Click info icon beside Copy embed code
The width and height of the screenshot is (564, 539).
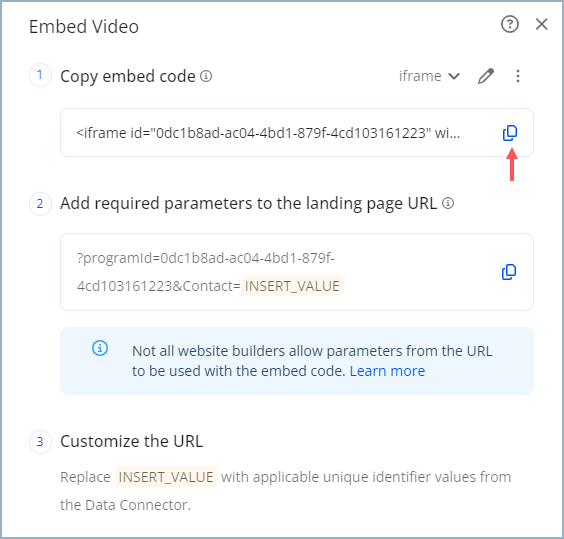click(x=206, y=76)
